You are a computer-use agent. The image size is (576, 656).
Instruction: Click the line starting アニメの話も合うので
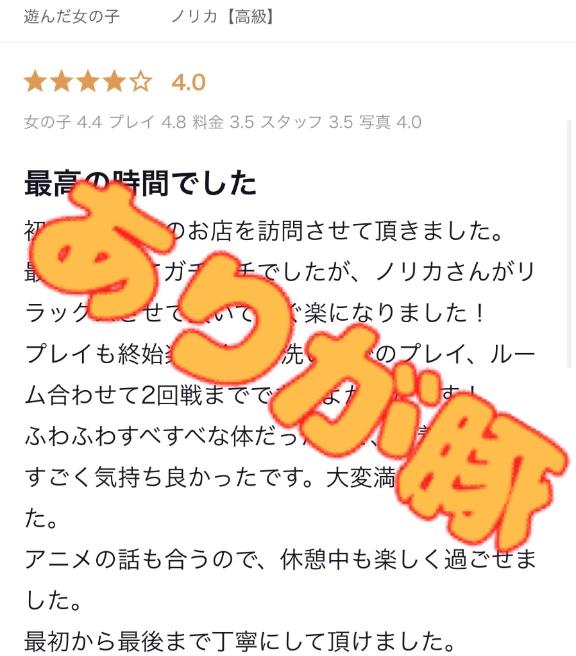coord(280,559)
